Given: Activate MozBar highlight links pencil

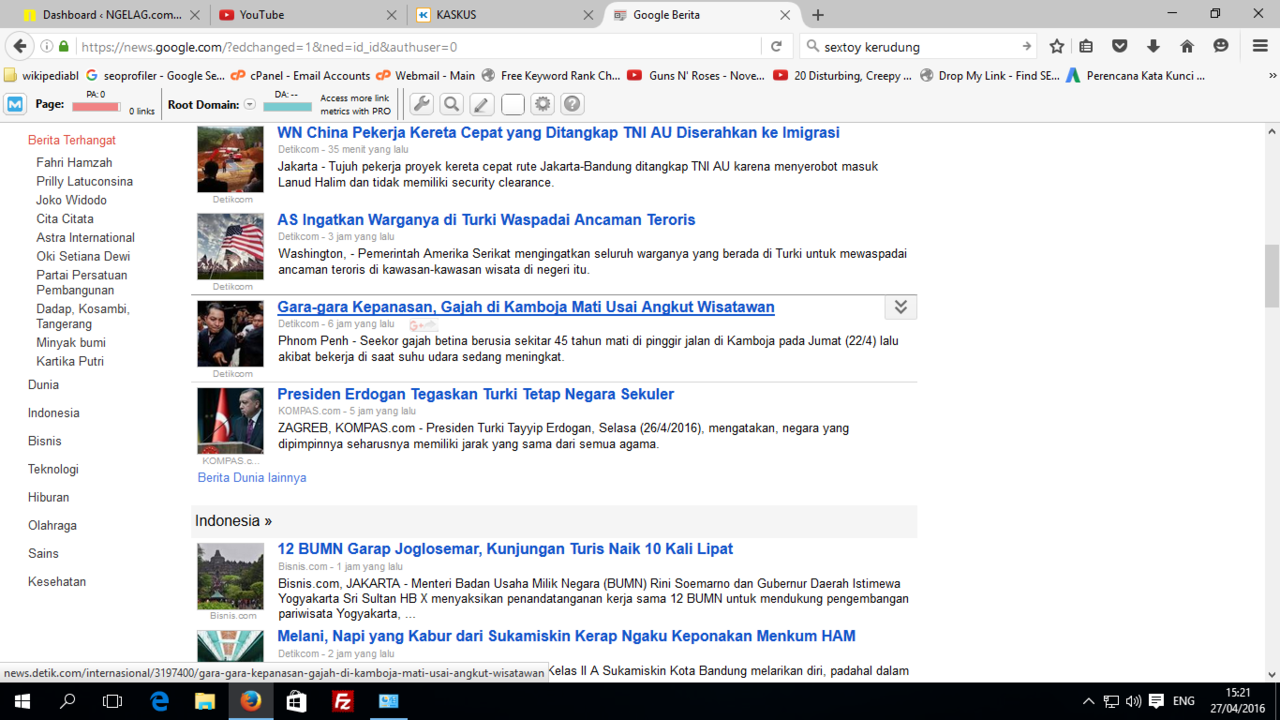Looking at the screenshot, I should [x=482, y=104].
